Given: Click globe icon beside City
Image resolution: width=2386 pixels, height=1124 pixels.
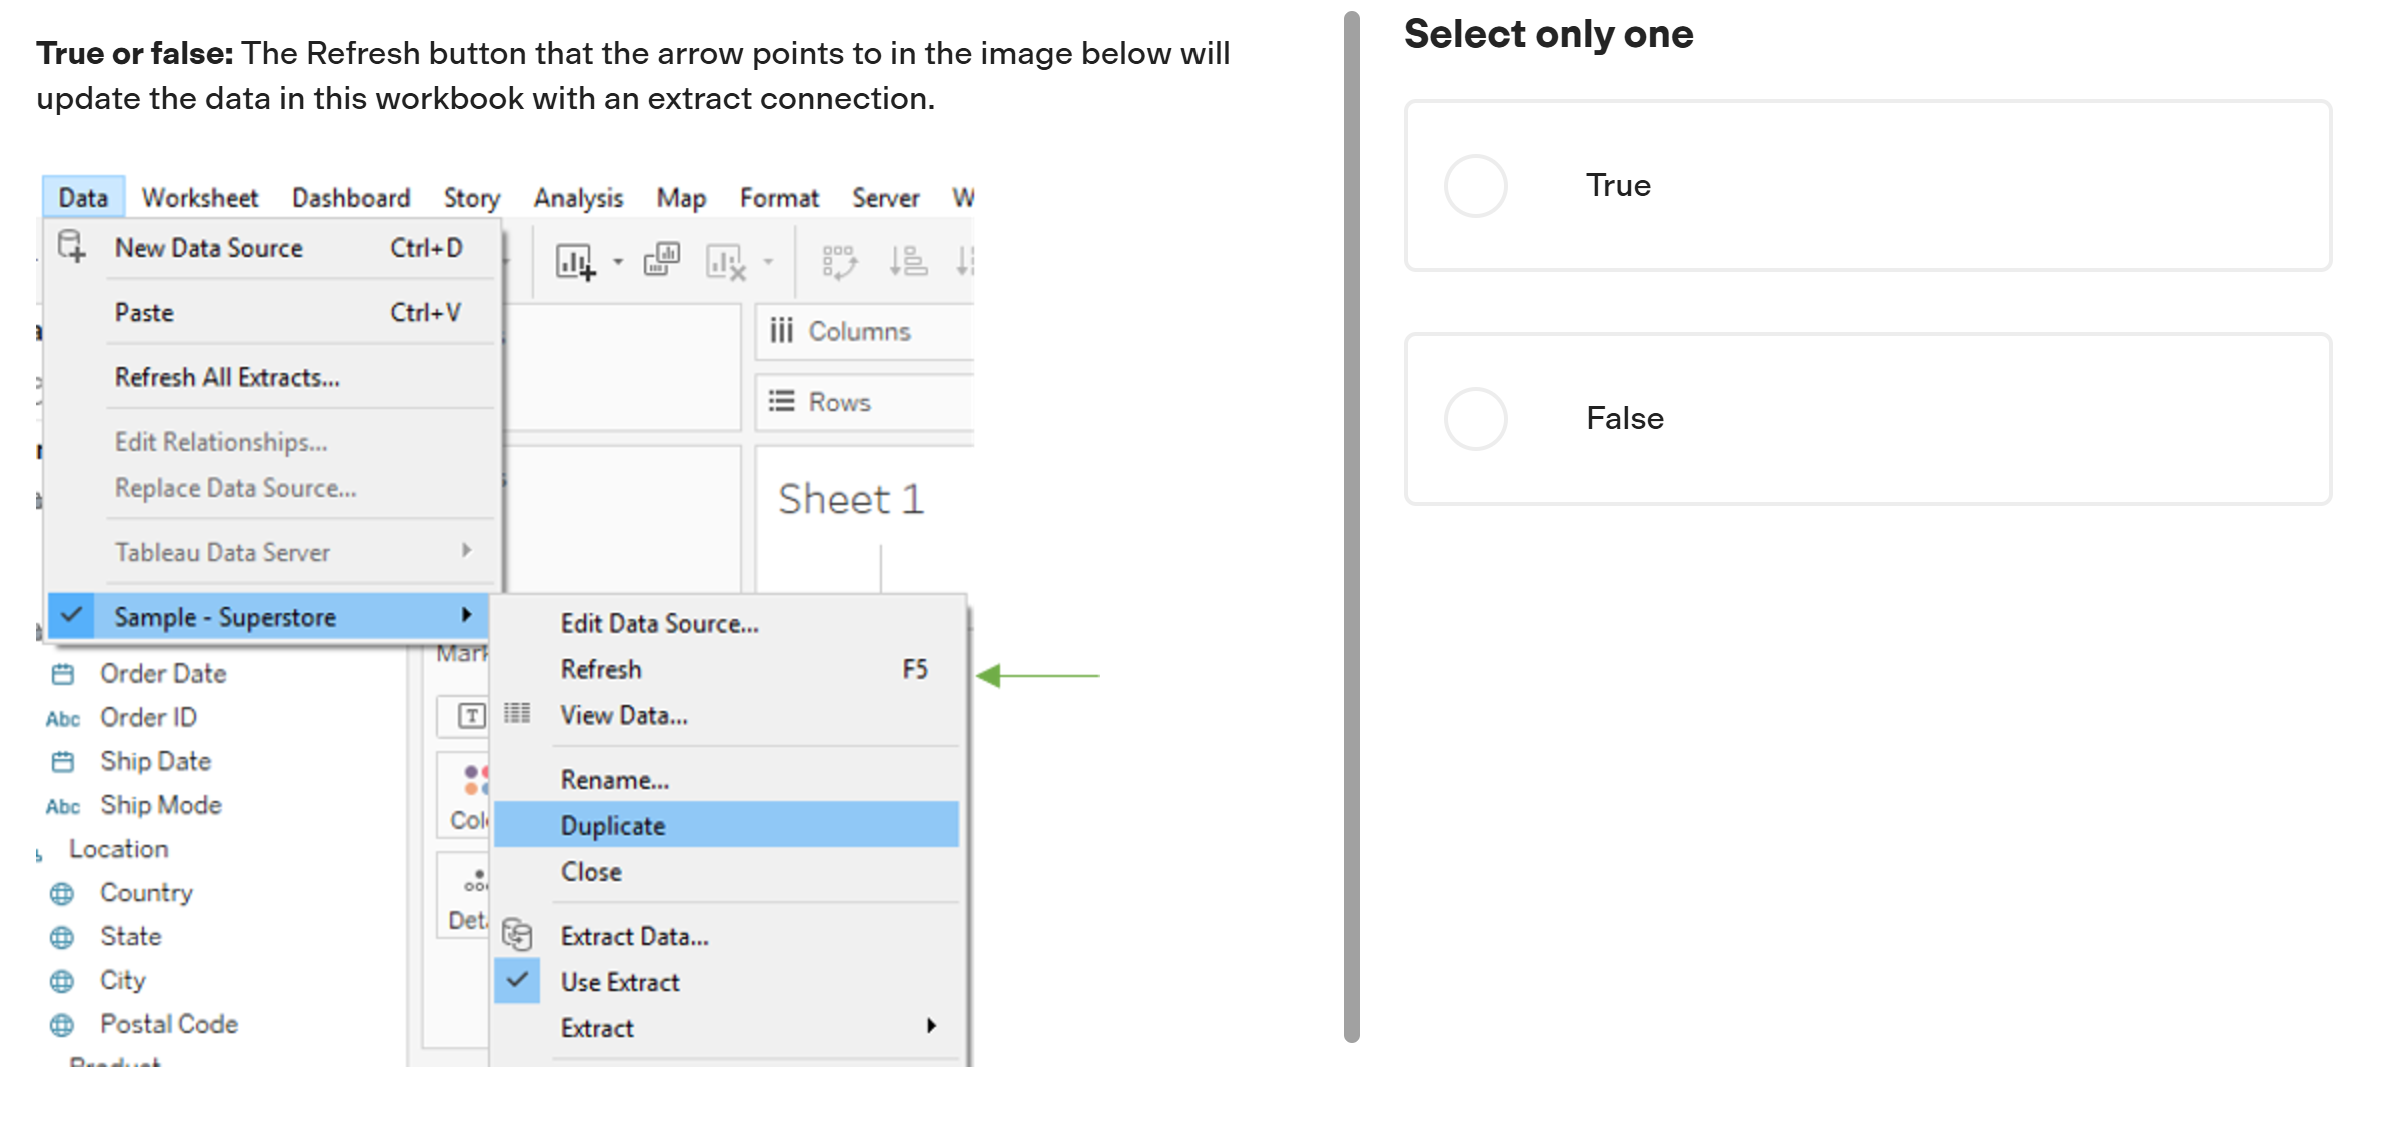Looking at the screenshot, I should 62,982.
